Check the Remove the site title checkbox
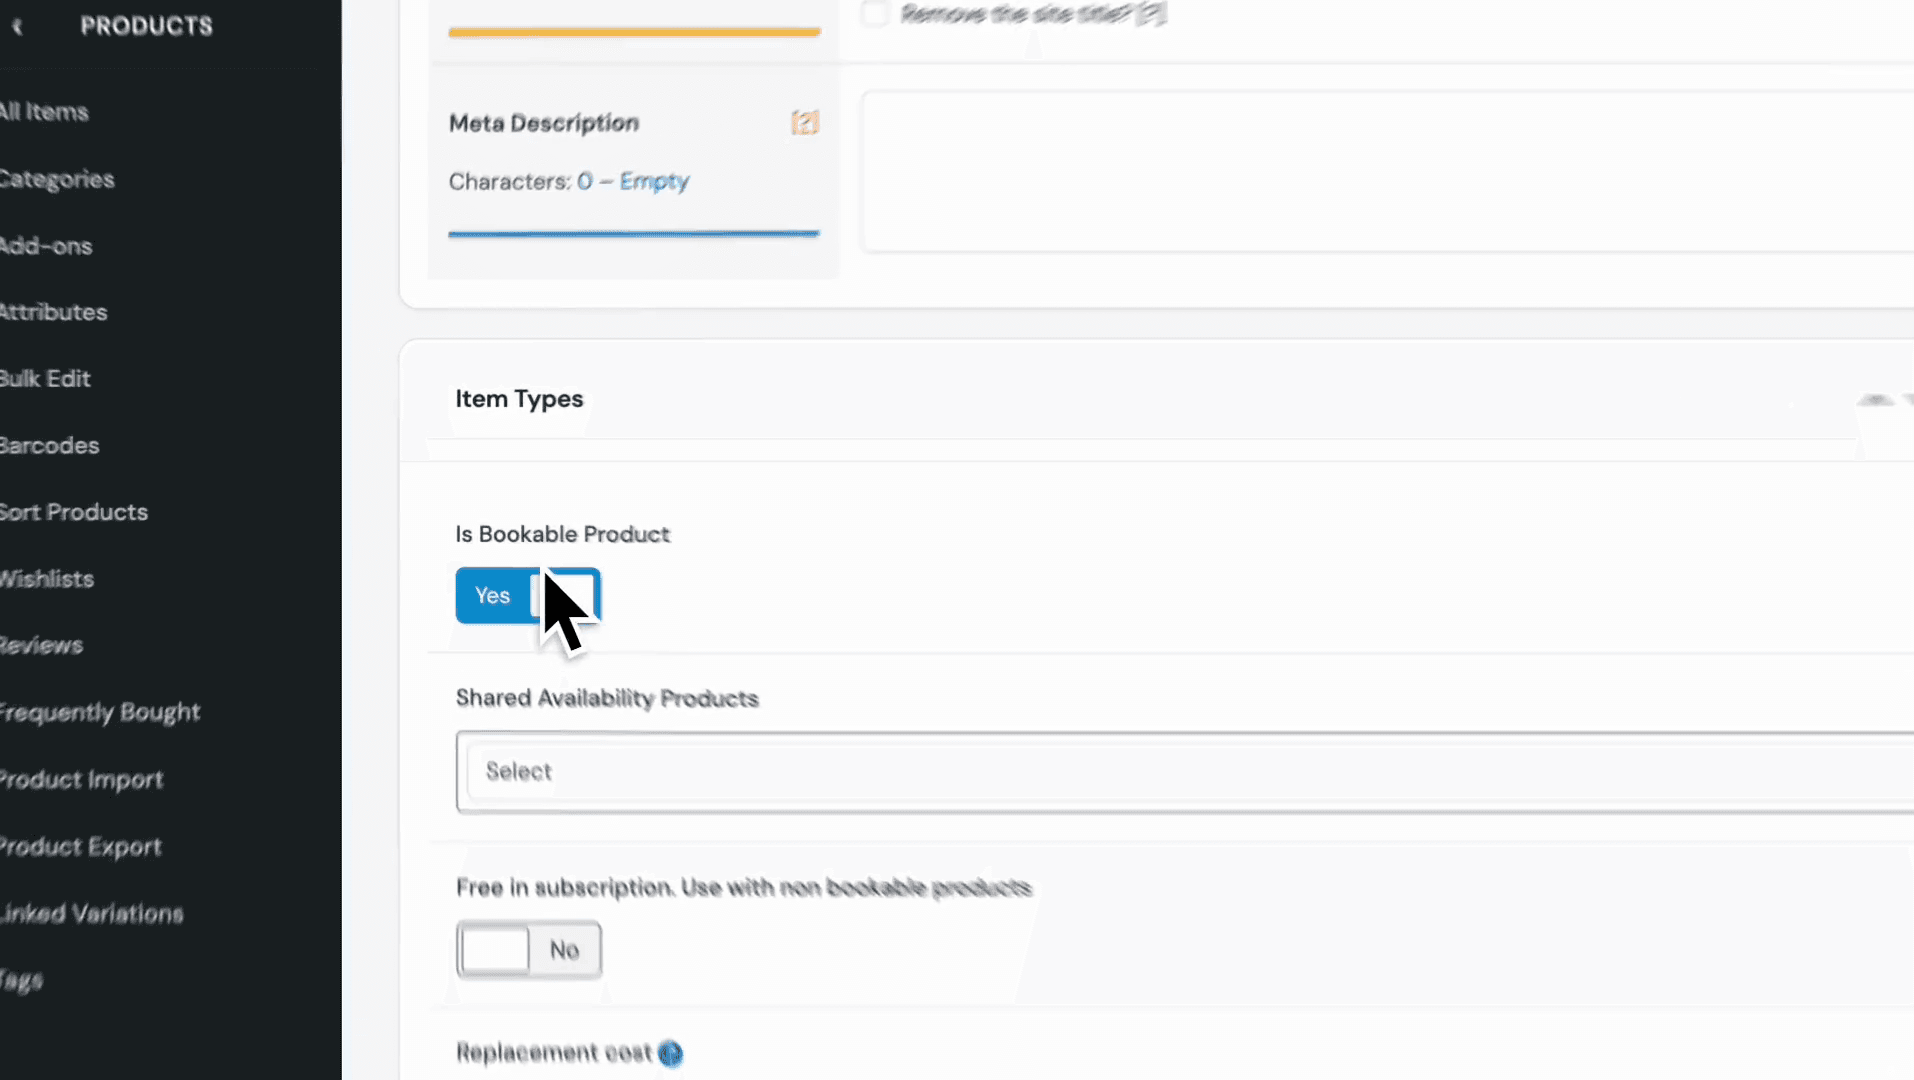The width and height of the screenshot is (1914, 1080). [875, 14]
